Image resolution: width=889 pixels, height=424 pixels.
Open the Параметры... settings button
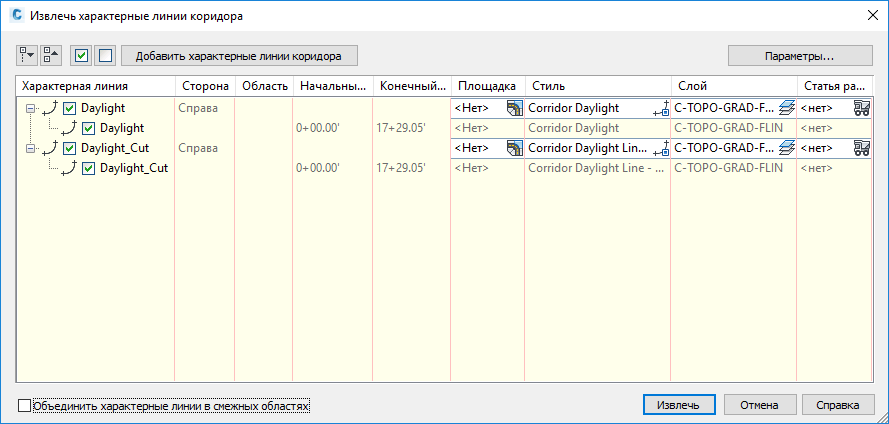click(x=800, y=56)
